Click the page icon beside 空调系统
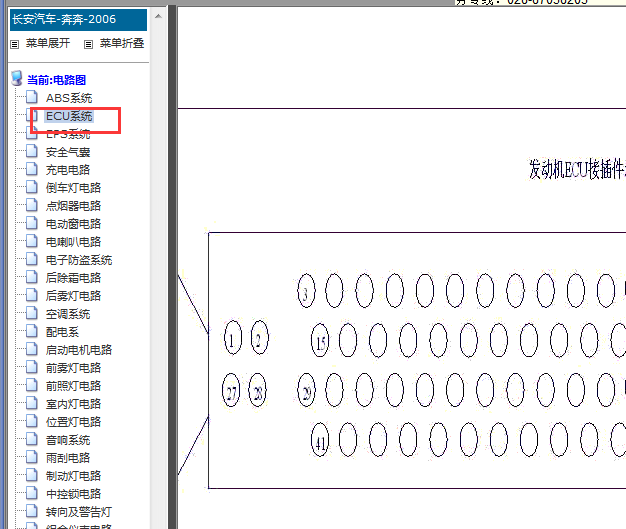This screenshot has height=529, width=626. tap(32, 313)
